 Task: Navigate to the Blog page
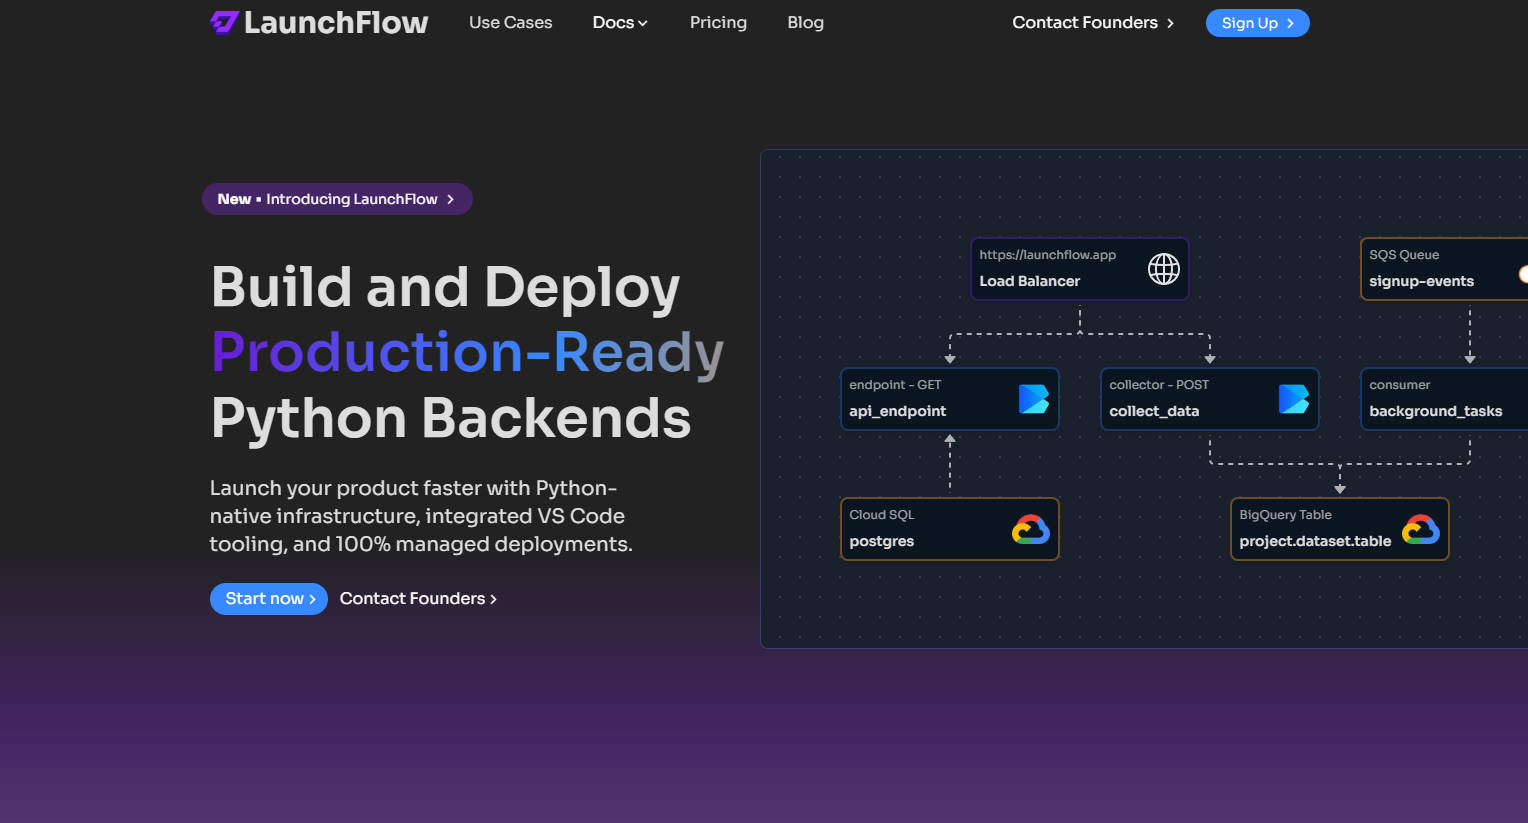(805, 22)
